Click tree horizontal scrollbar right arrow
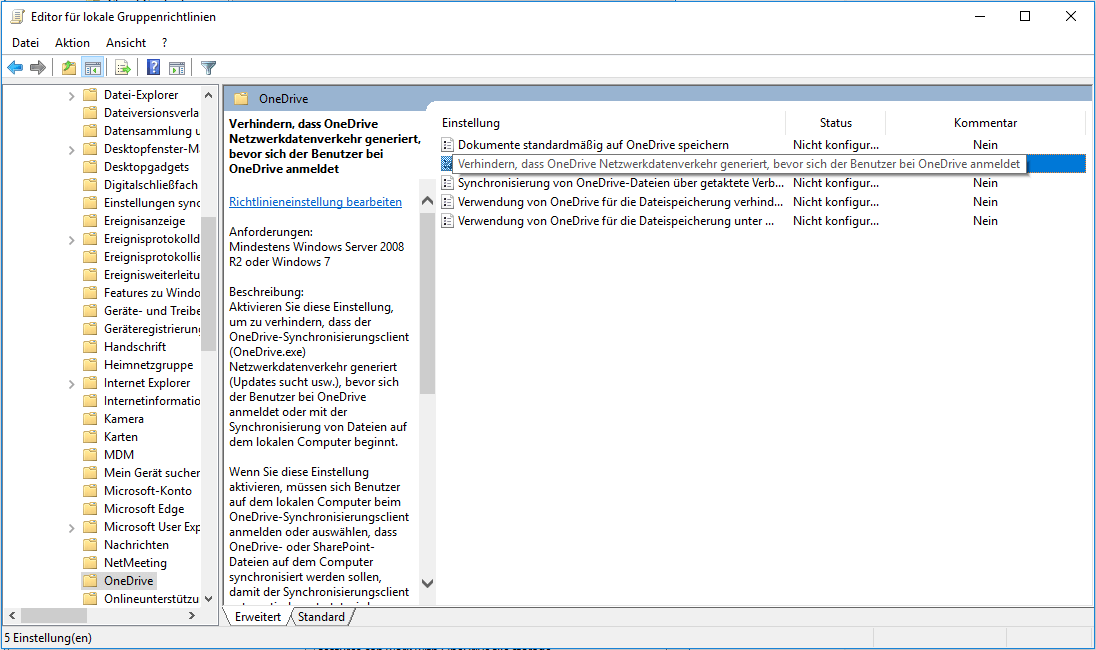This screenshot has width=1096, height=650. tap(192, 616)
